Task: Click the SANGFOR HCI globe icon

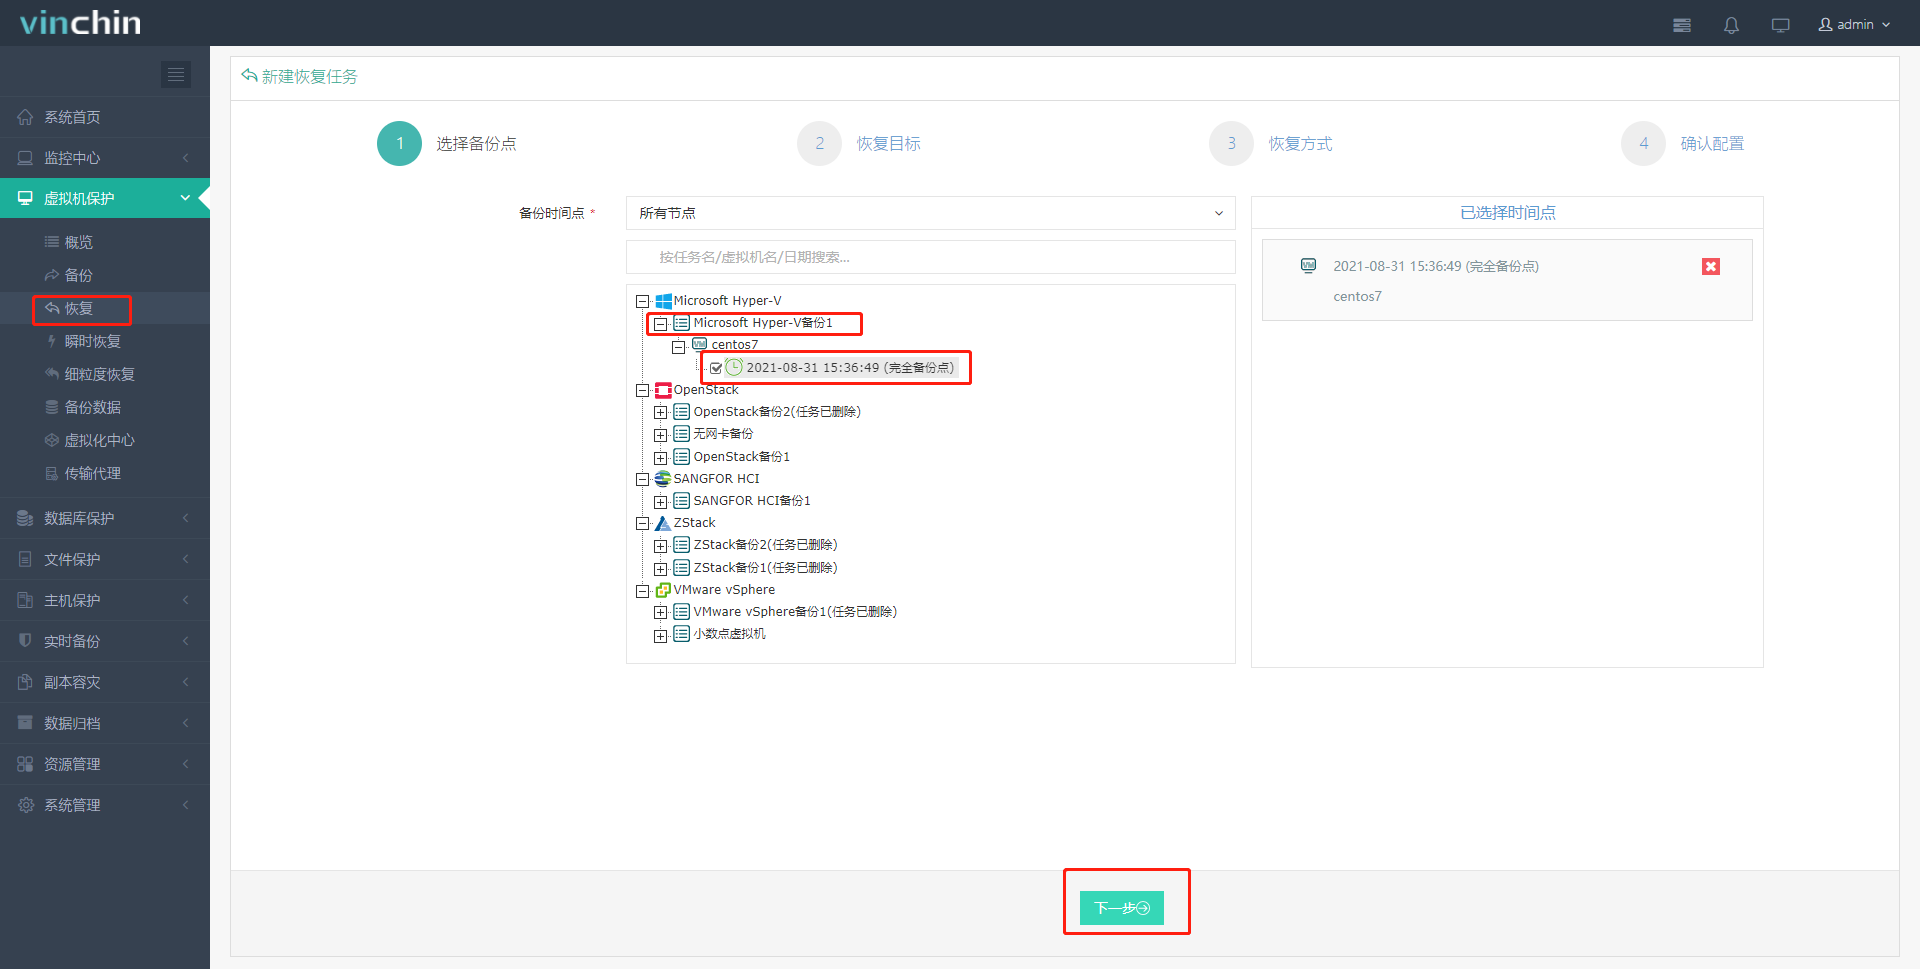Action: coord(663,478)
